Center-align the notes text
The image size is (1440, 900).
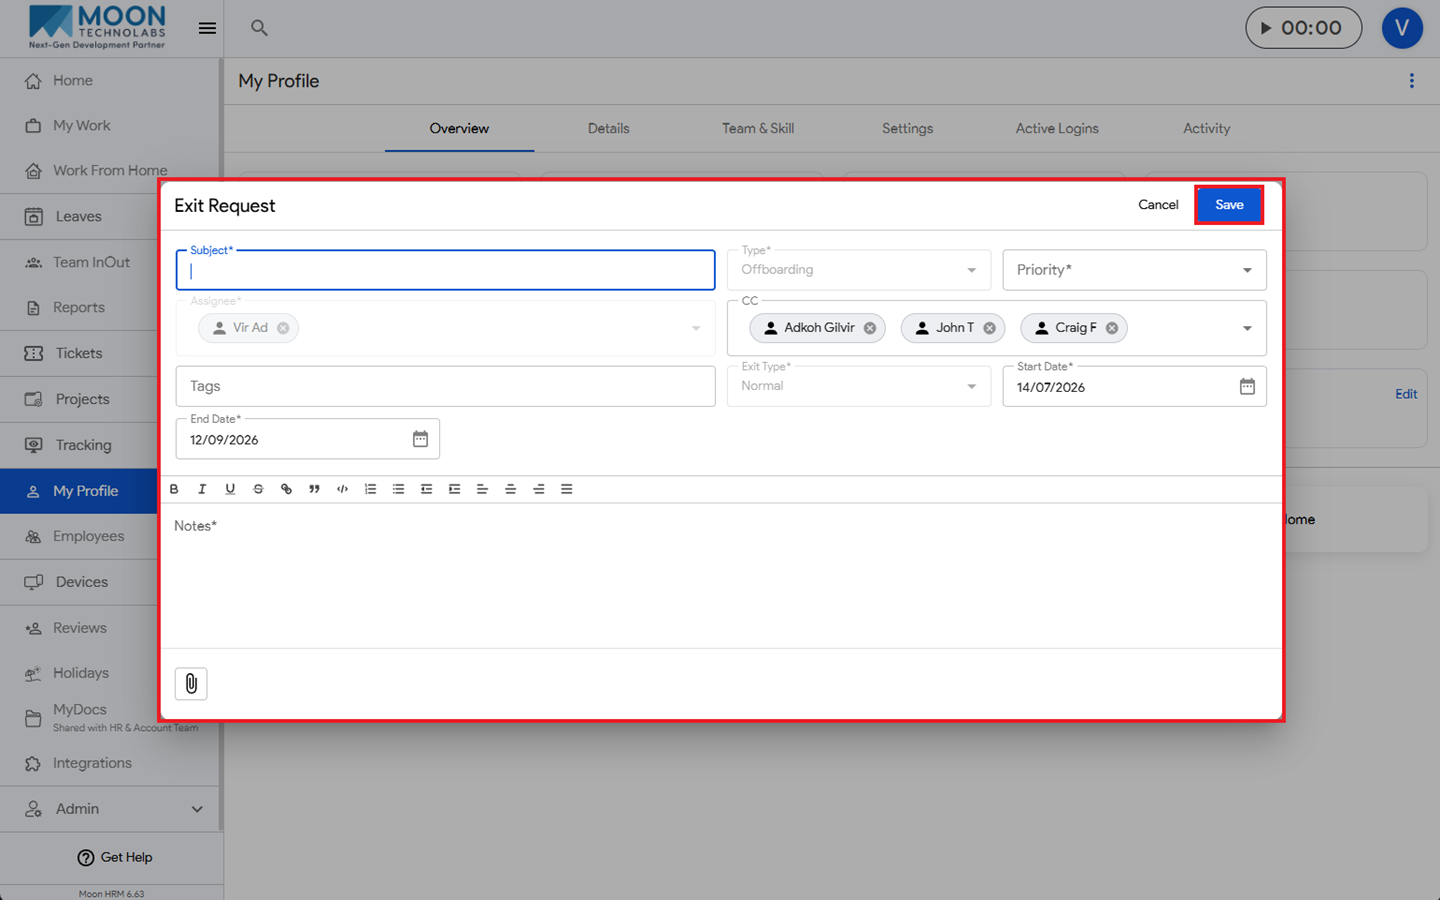pos(510,489)
